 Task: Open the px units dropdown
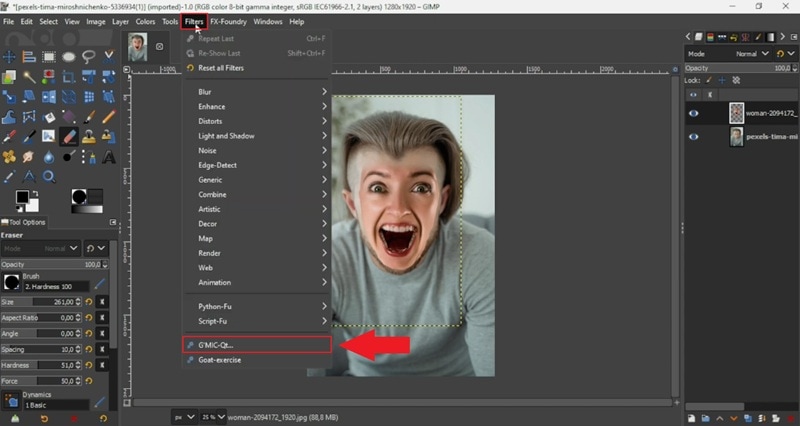(x=184, y=417)
